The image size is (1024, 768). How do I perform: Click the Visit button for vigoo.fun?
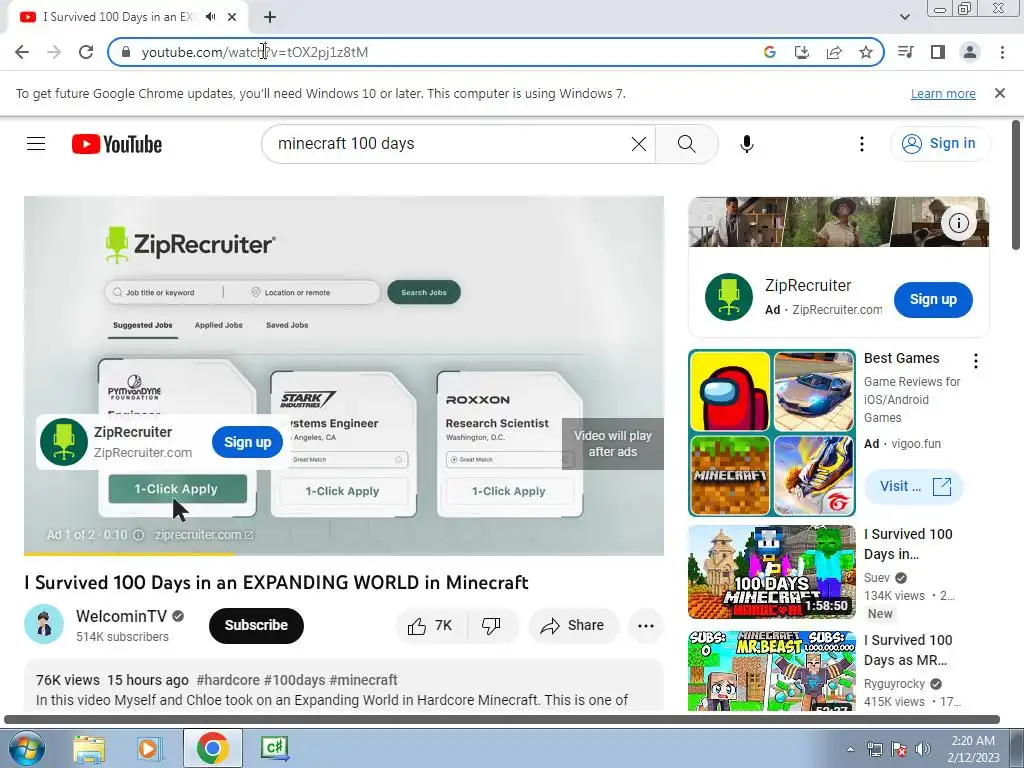coord(913,487)
